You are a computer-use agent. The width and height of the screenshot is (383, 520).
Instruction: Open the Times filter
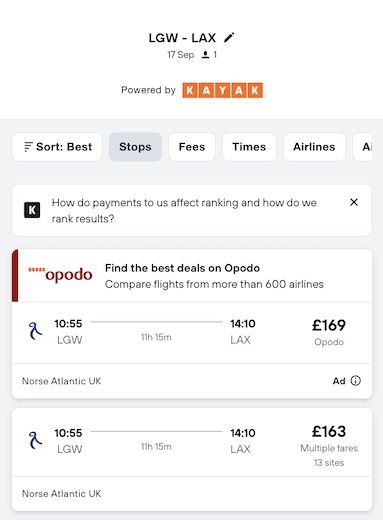249,147
